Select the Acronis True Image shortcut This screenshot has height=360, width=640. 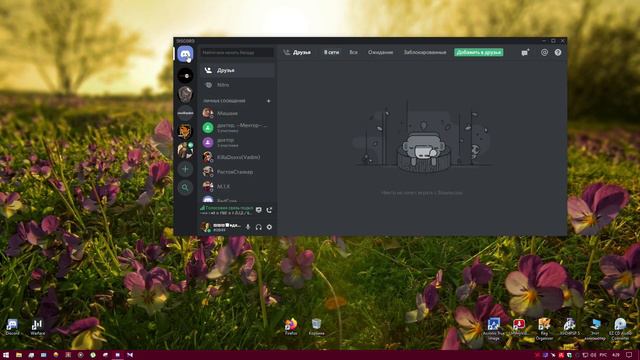(x=493, y=329)
